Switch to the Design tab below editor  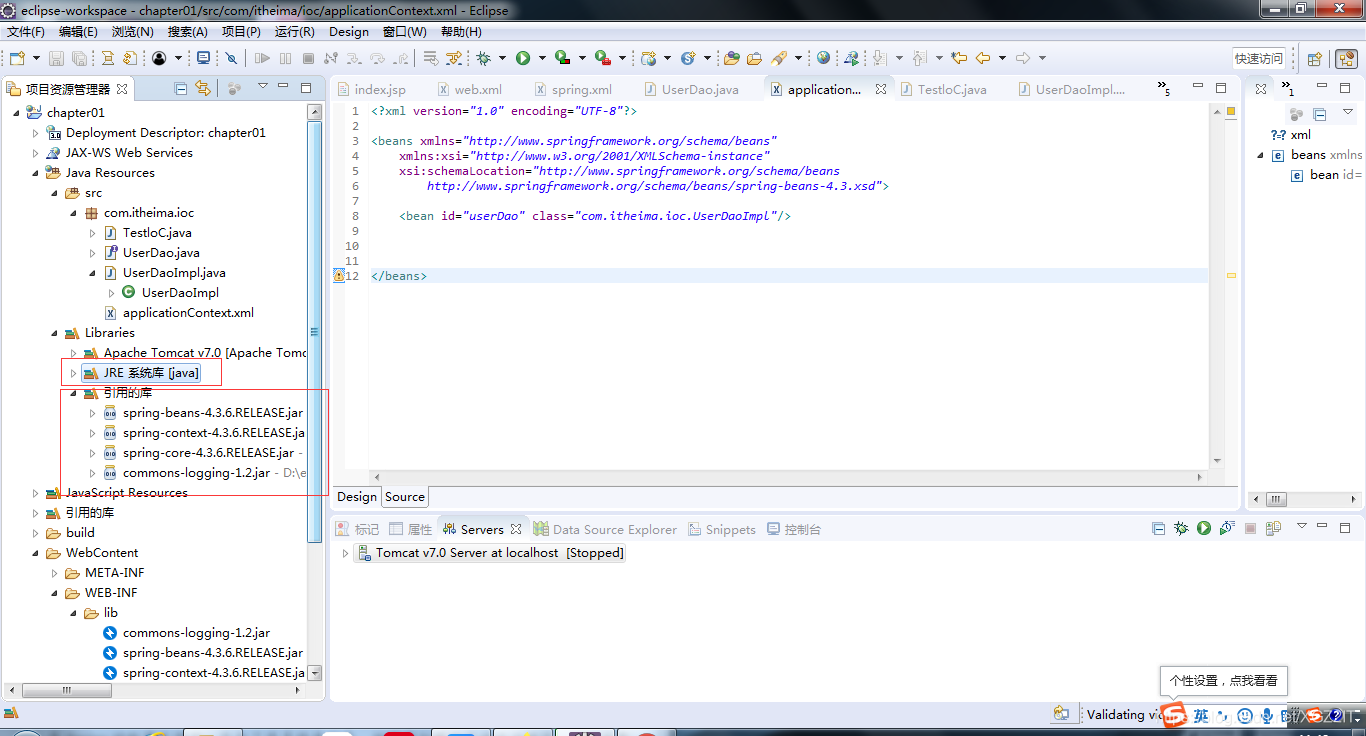pyautogui.click(x=356, y=497)
